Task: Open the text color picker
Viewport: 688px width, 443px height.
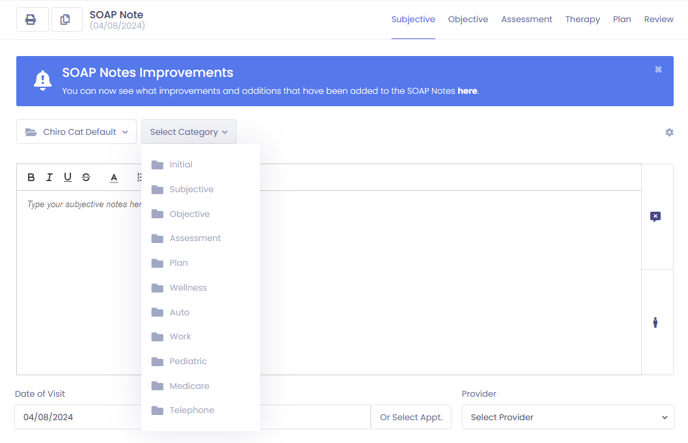Action: pyautogui.click(x=114, y=178)
